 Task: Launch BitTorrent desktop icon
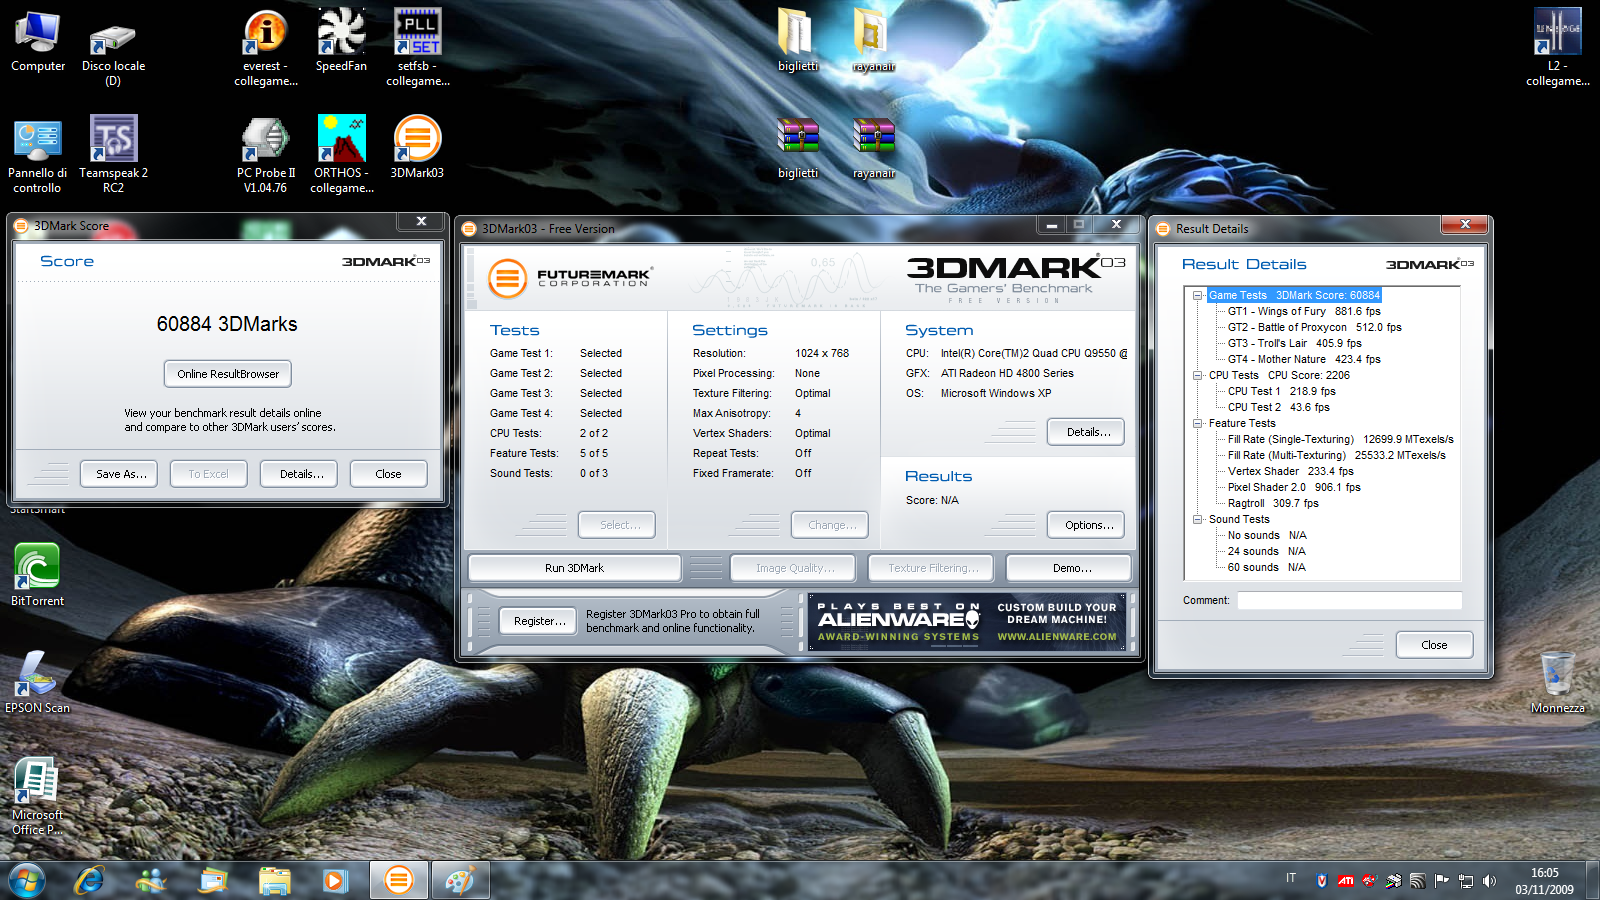[x=37, y=575]
